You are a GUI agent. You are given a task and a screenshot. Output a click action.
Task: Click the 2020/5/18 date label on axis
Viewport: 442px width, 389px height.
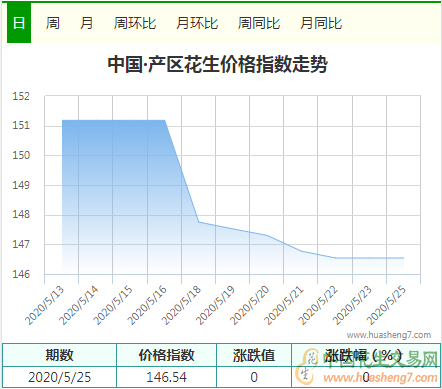pos(181,305)
